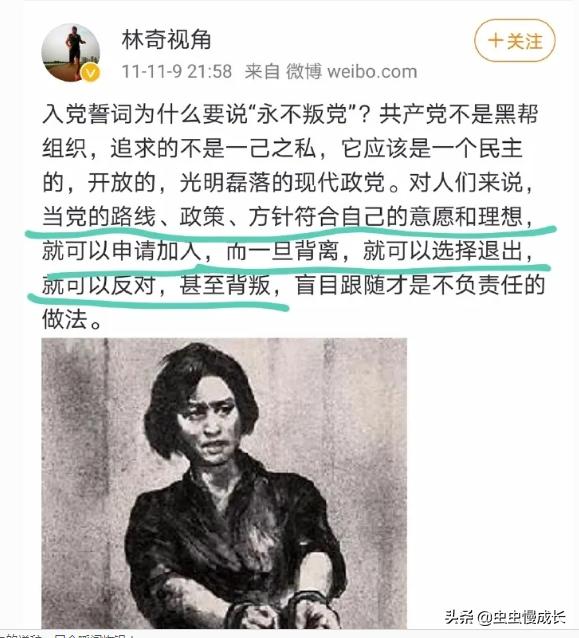Select the text 光明磊落的现代政党
Screen dimensions: 579x638
282,182
